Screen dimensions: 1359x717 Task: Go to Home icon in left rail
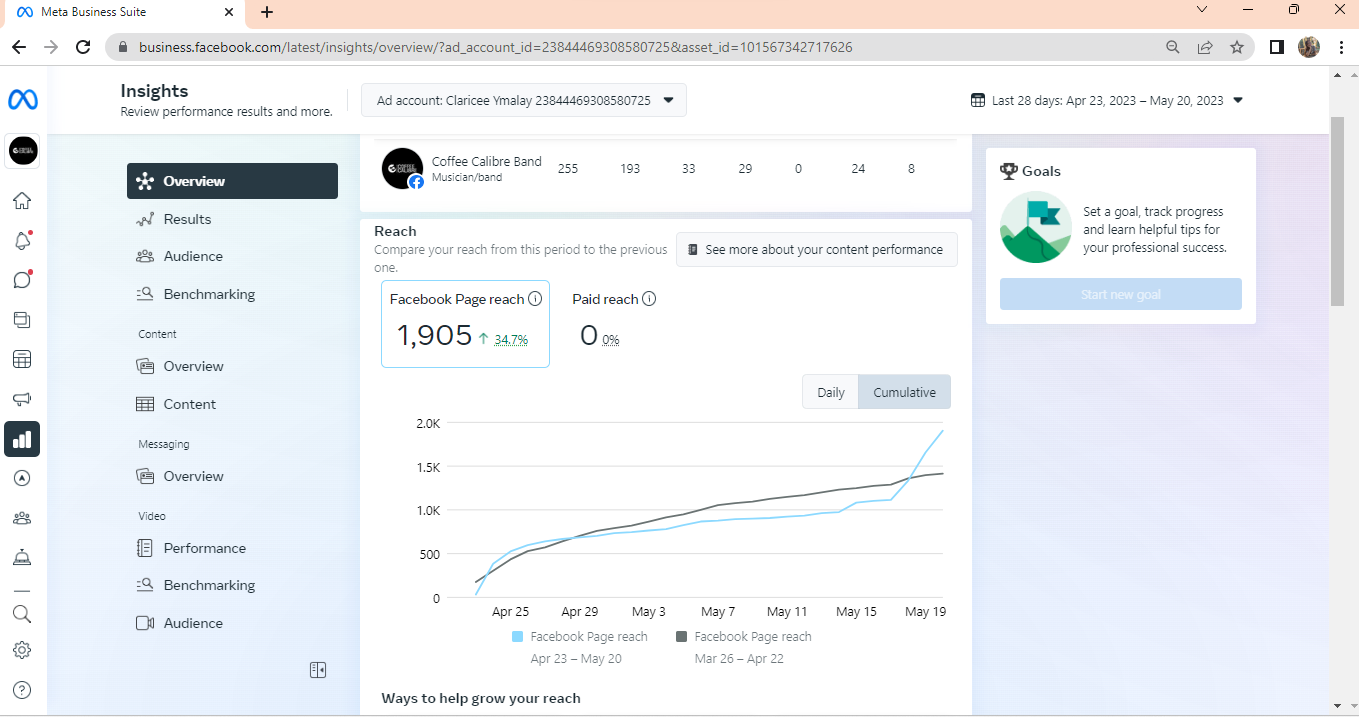click(22, 200)
